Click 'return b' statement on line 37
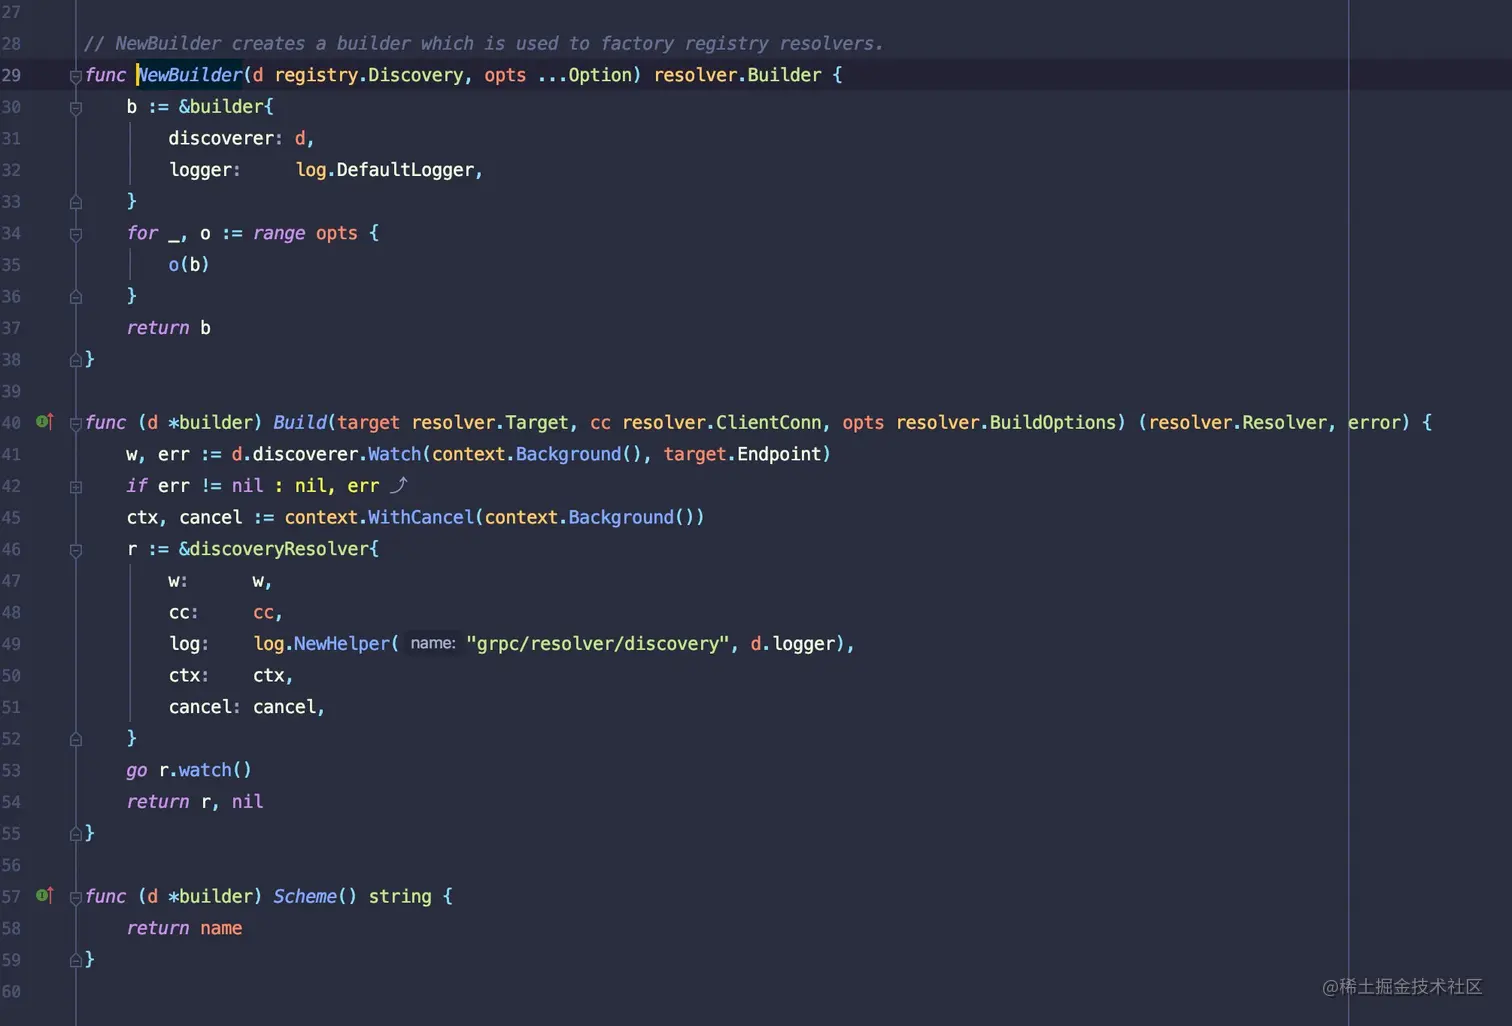The width and height of the screenshot is (1512, 1026). [168, 328]
